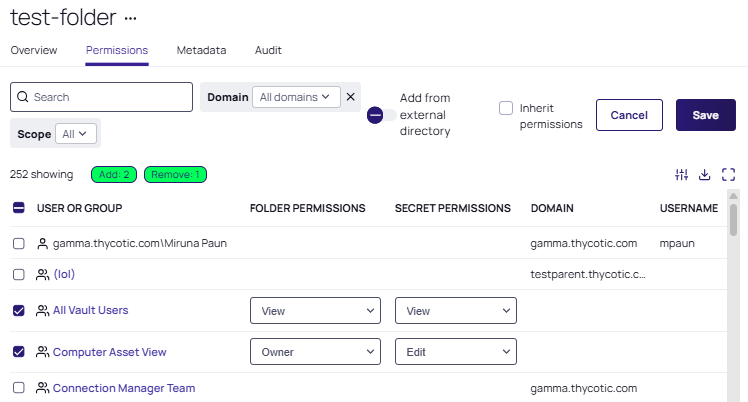Switch to the Metadata tab
Screen dimensions: 748x402
point(201,50)
